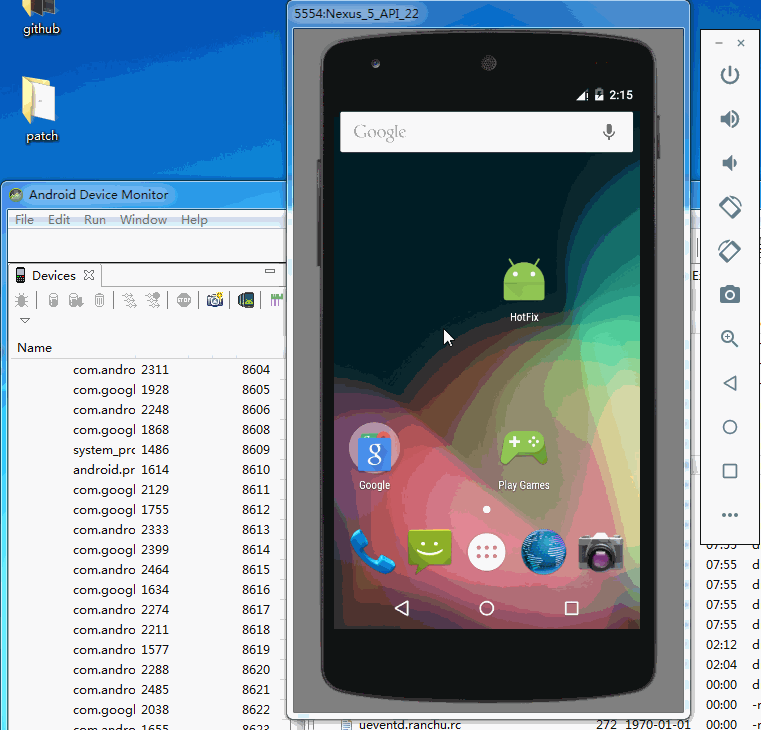Launch the Play Games app

[x=523, y=448]
